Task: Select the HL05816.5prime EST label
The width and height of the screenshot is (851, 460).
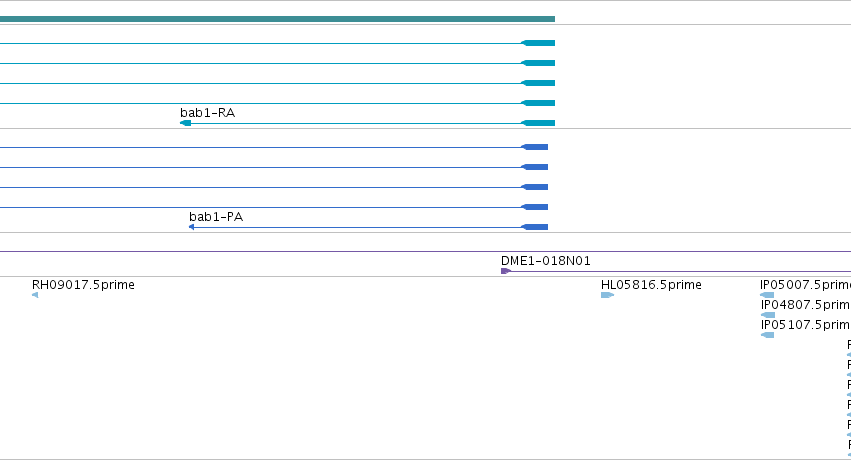Action: tap(651, 285)
